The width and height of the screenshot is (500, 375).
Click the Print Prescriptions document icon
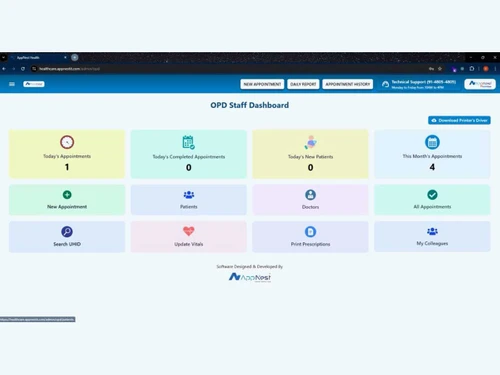pos(310,232)
